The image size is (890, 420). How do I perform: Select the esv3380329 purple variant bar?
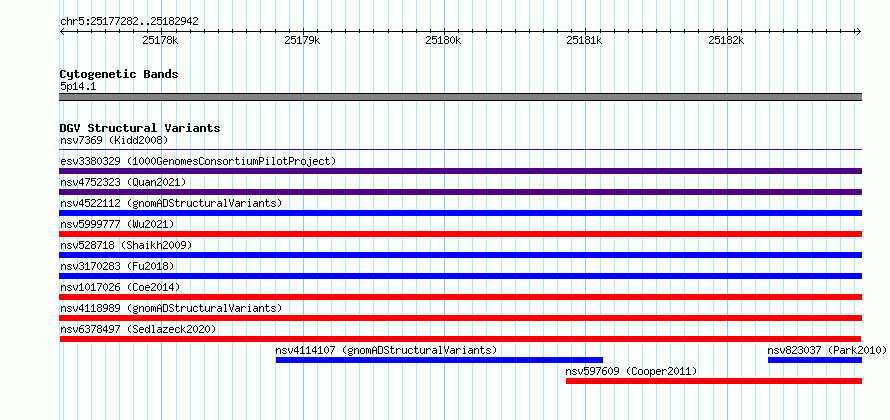pos(461,171)
